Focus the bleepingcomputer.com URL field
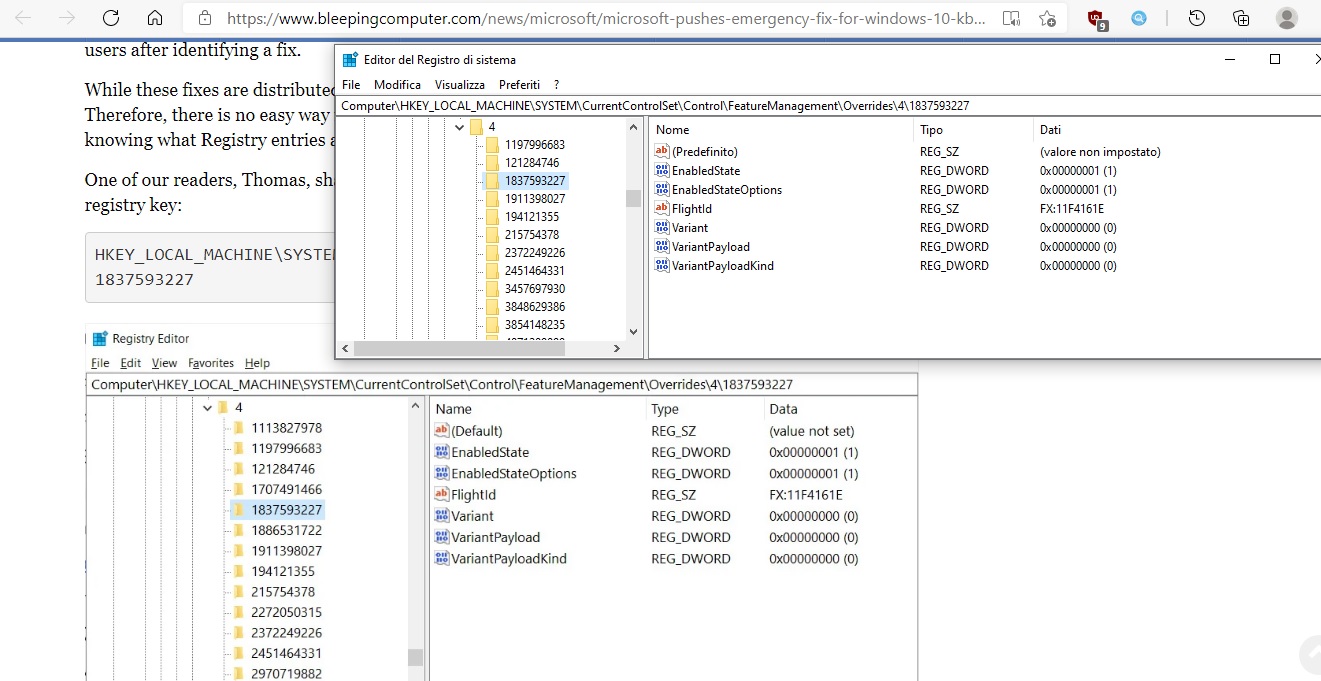Image resolution: width=1321 pixels, height=681 pixels. (605, 18)
